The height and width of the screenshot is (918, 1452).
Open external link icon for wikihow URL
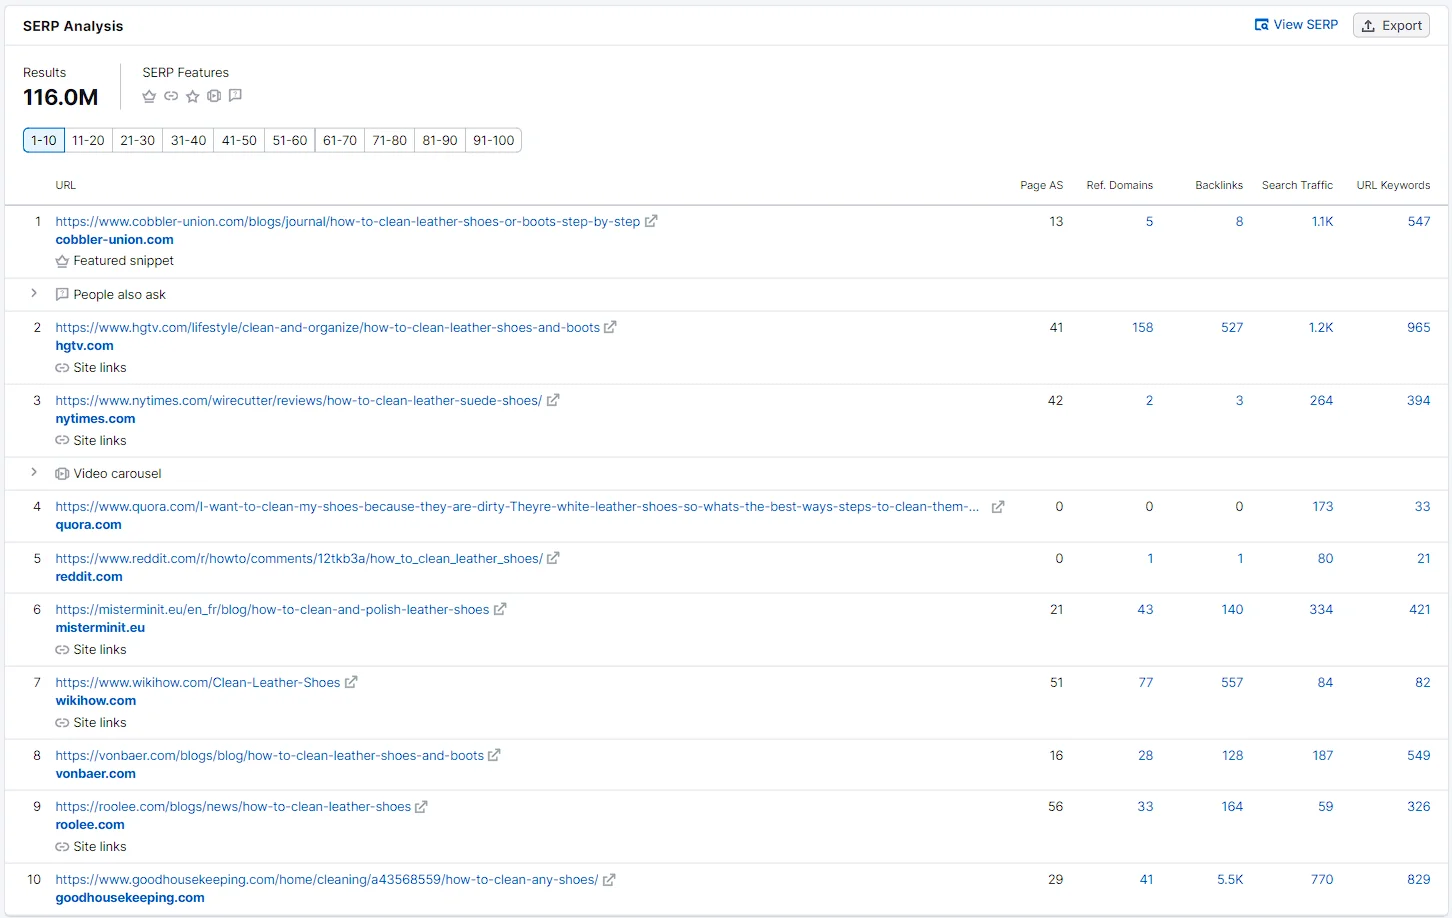[351, 682]
